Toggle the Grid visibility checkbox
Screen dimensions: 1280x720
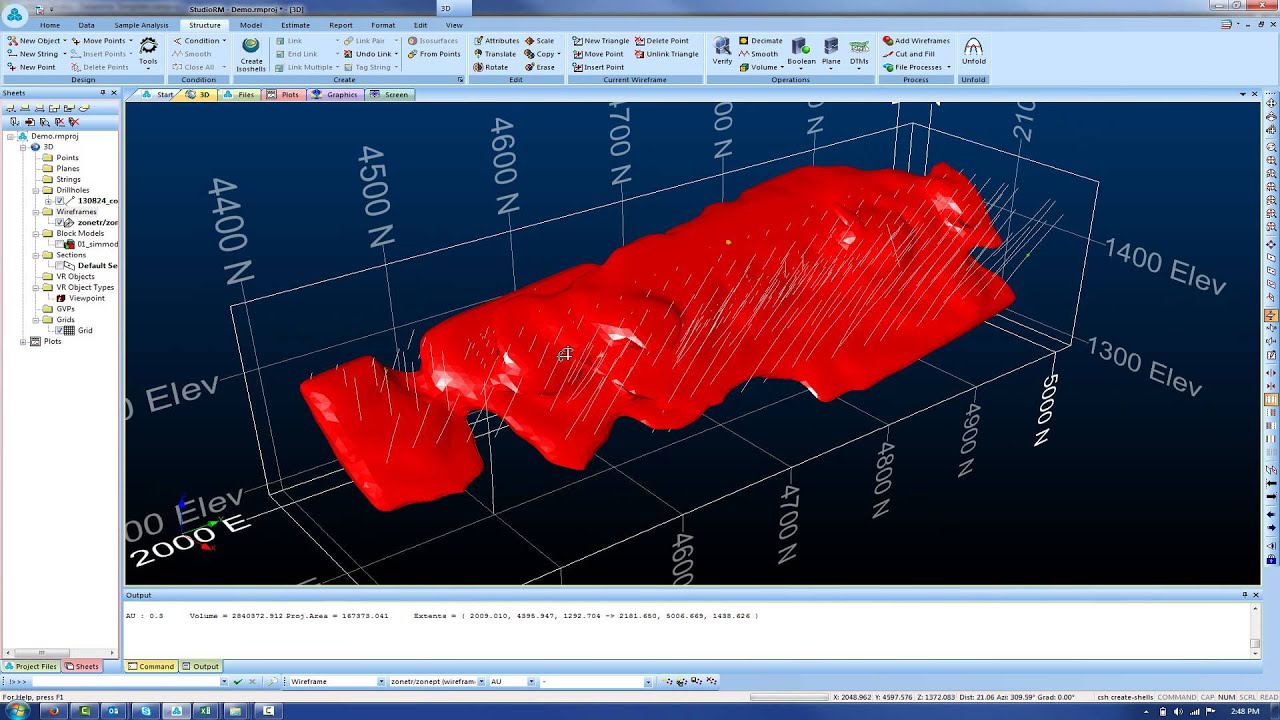[60, 330]
